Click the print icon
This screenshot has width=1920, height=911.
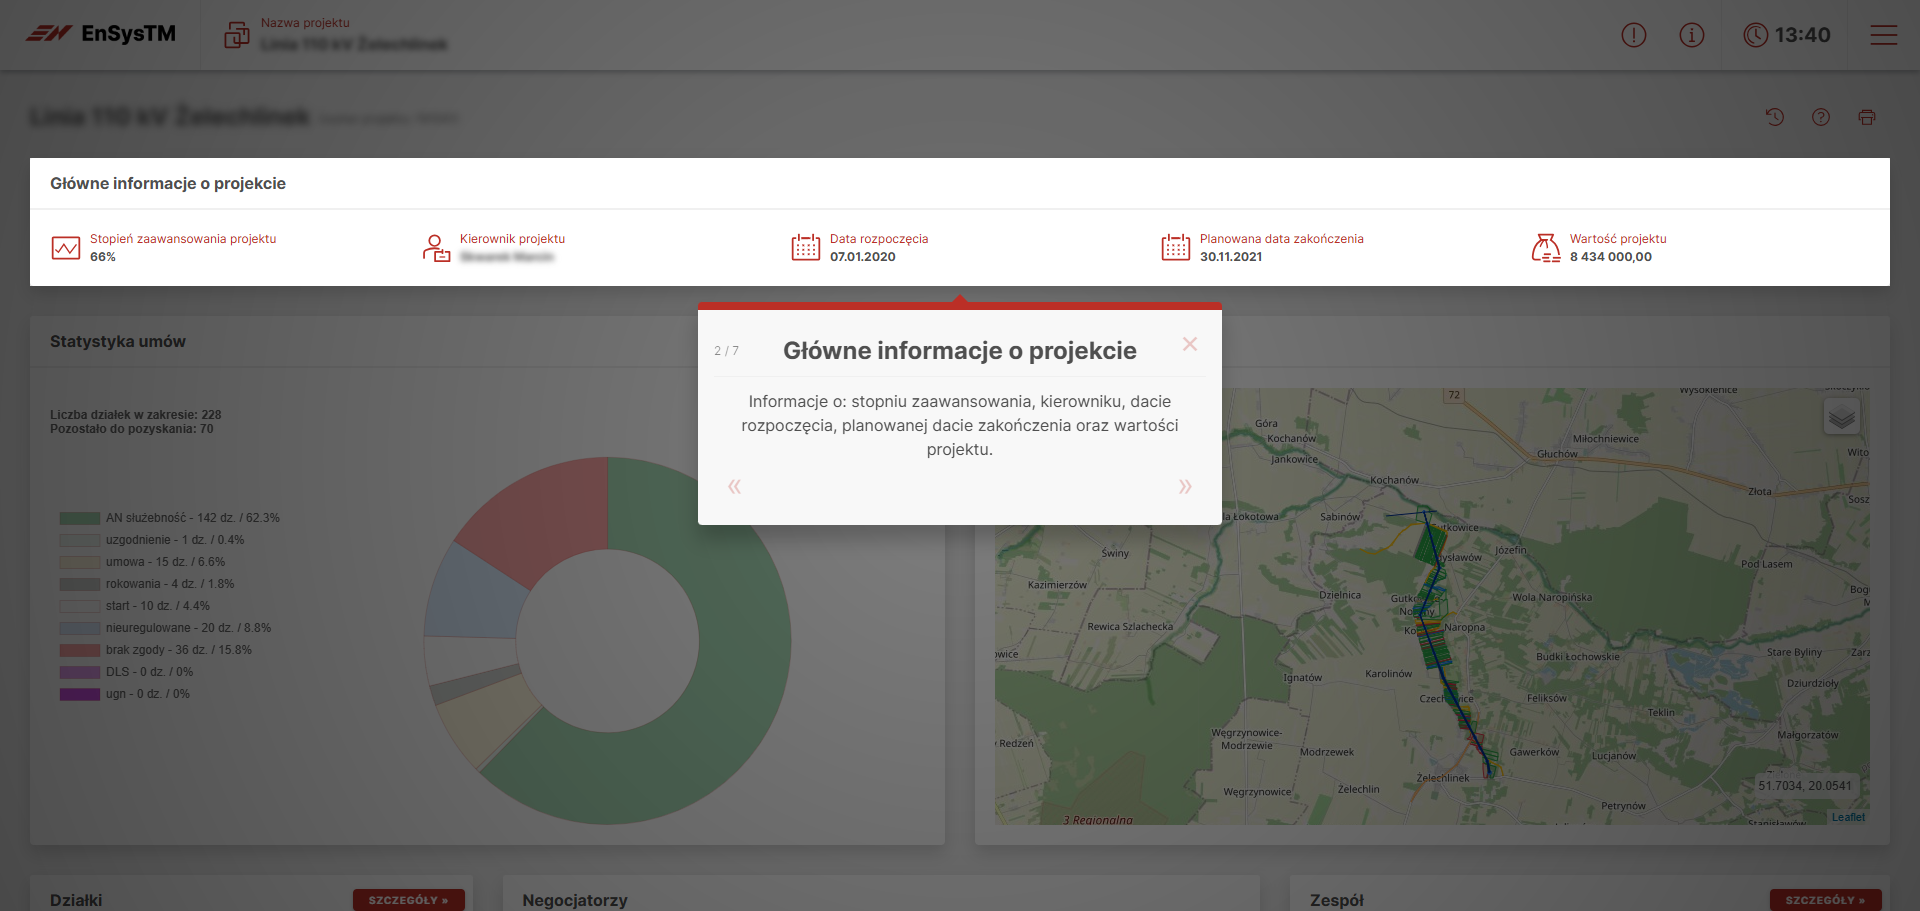coord(1866,117)
